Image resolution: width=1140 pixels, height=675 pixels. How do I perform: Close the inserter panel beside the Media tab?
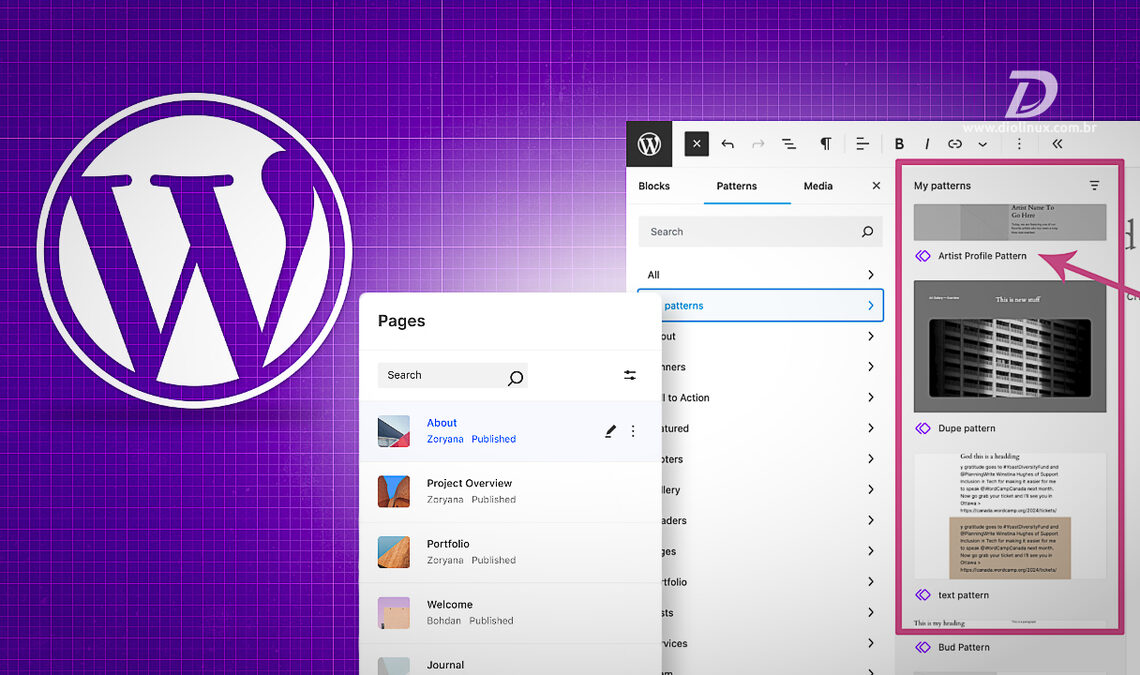(x=876, y=185)
